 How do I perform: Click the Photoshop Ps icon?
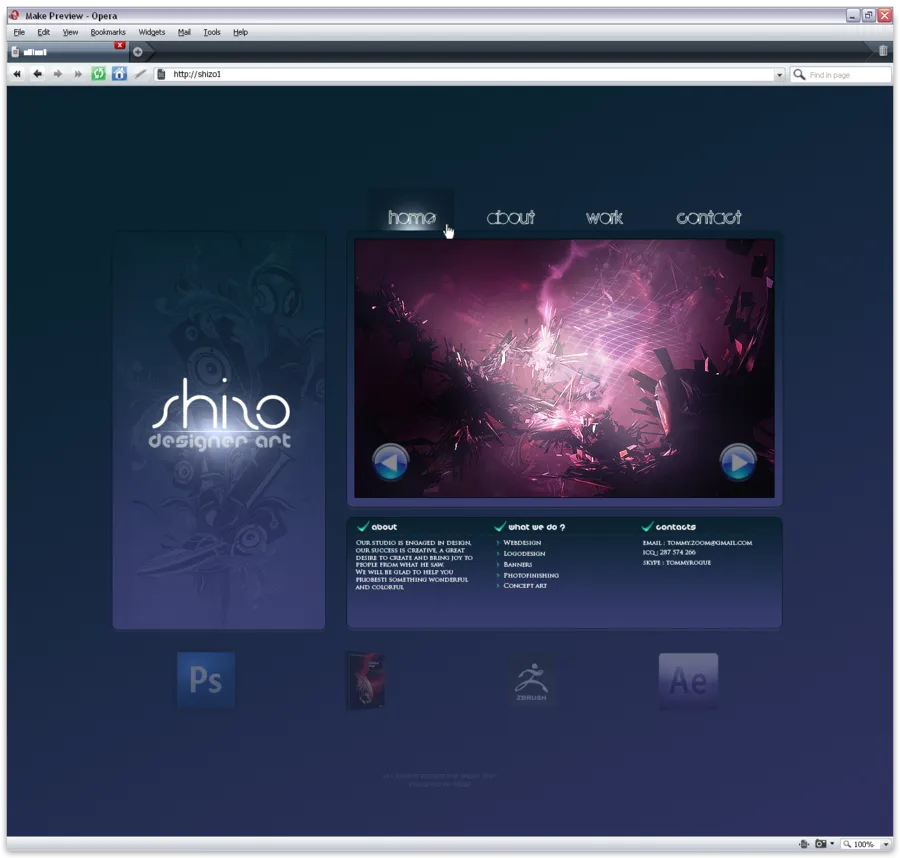coord(206,680)
